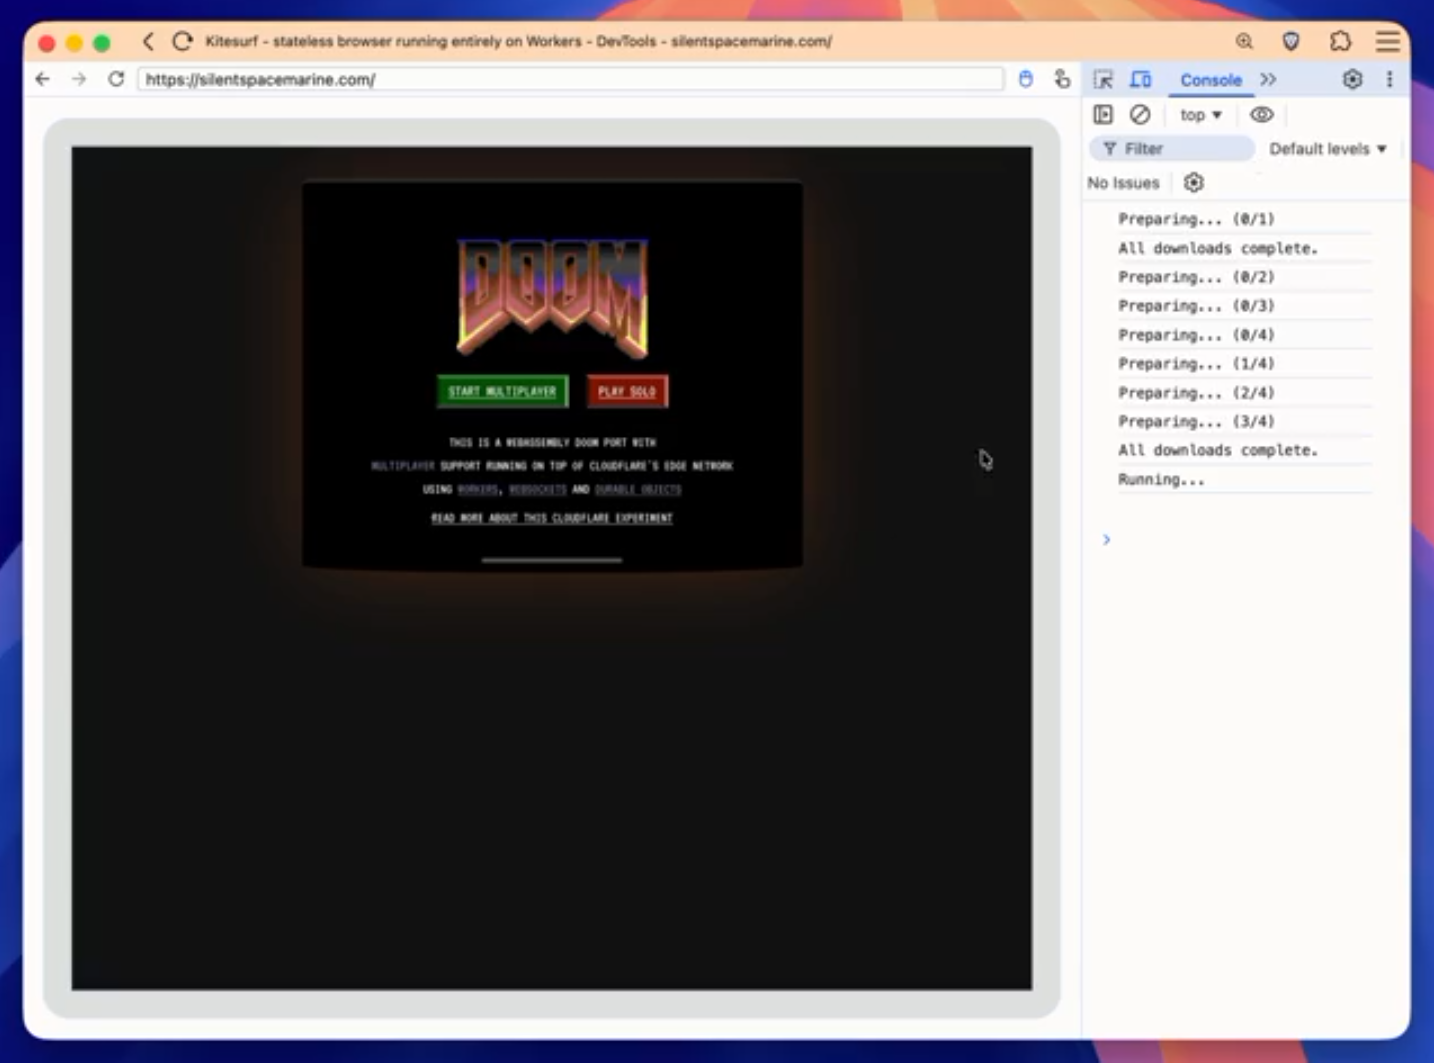Click the 'Preparing... (2/4)' console line
The height and width of the screenshot is (1063, 1434).
[1196, 393]
